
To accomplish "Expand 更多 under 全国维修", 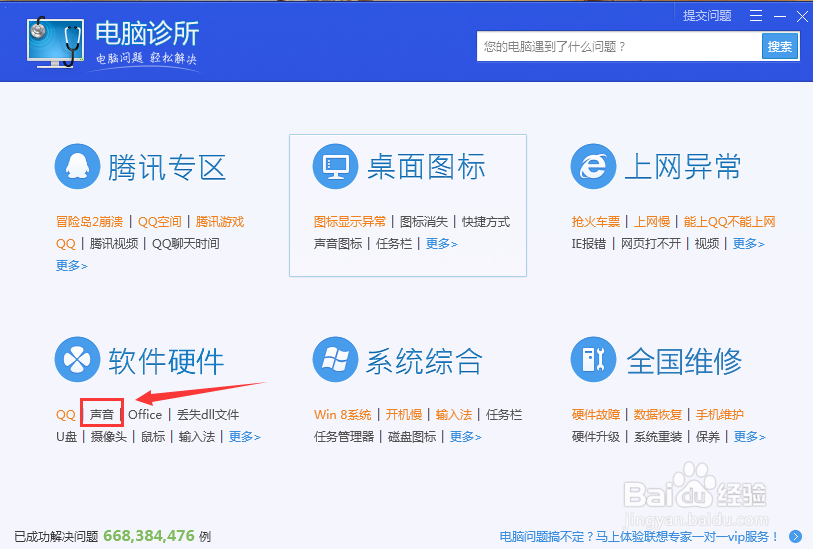I will point(750,437).
